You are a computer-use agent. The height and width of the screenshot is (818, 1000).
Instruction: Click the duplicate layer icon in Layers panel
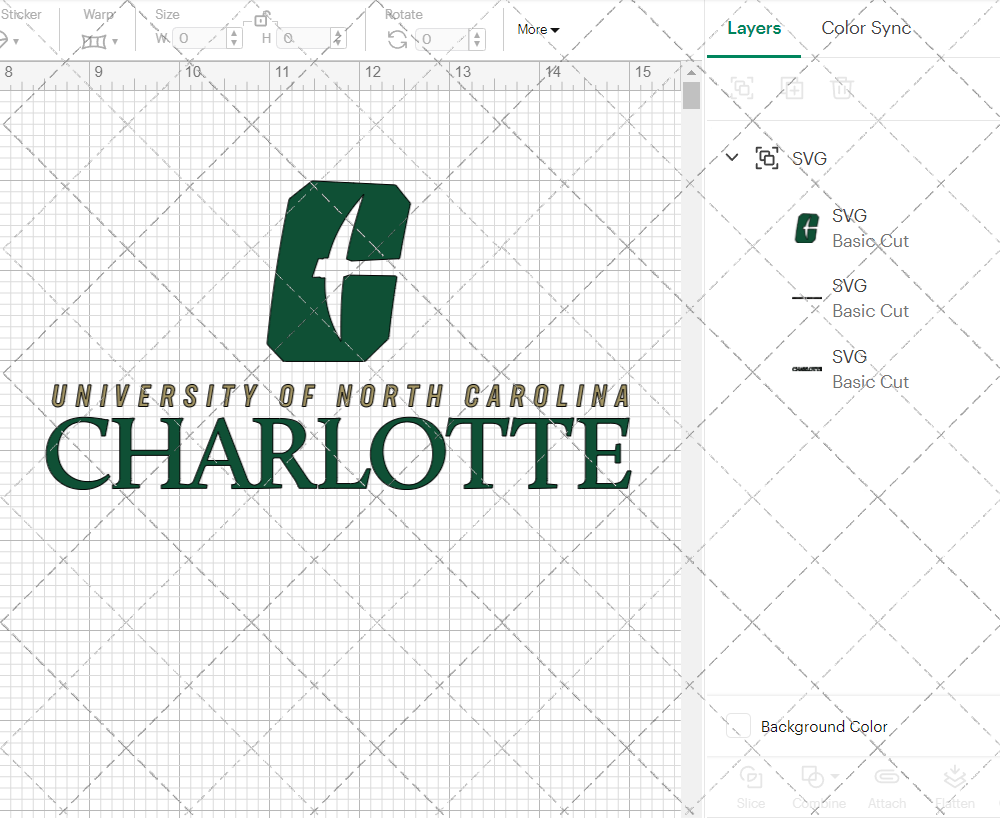[x=793, y=88]
